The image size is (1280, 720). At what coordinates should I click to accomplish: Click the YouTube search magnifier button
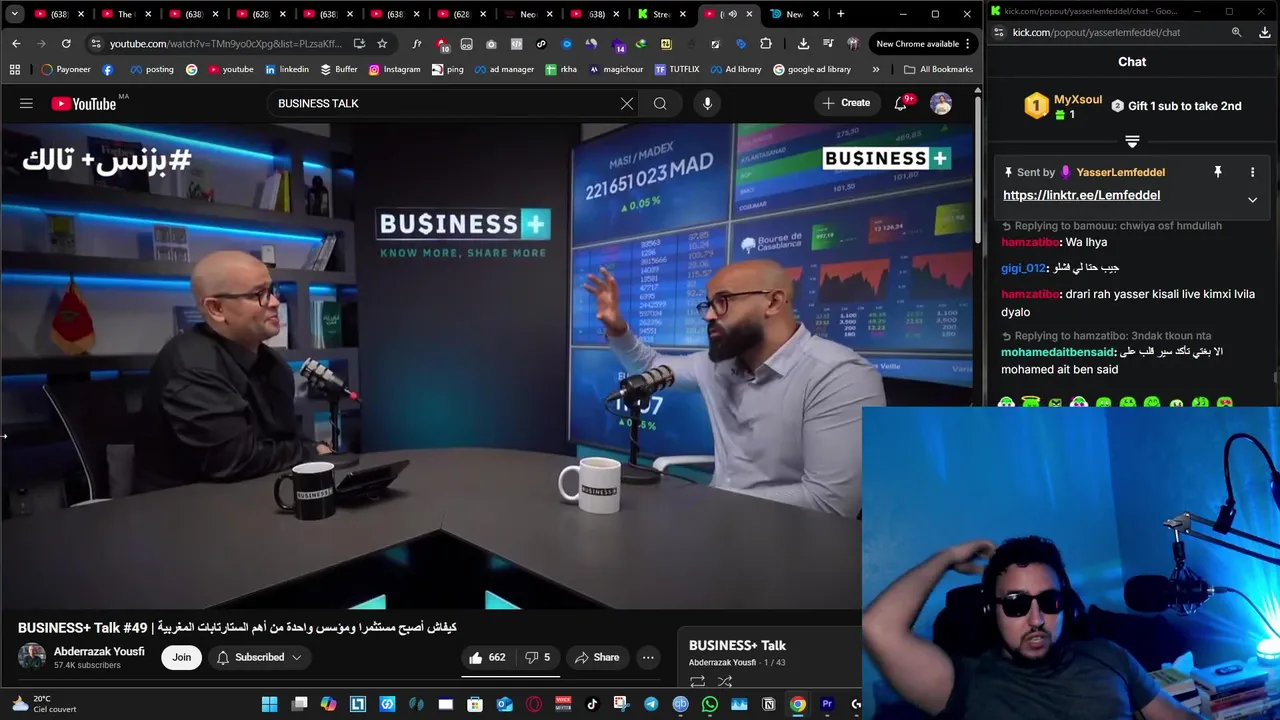[660, 103]
